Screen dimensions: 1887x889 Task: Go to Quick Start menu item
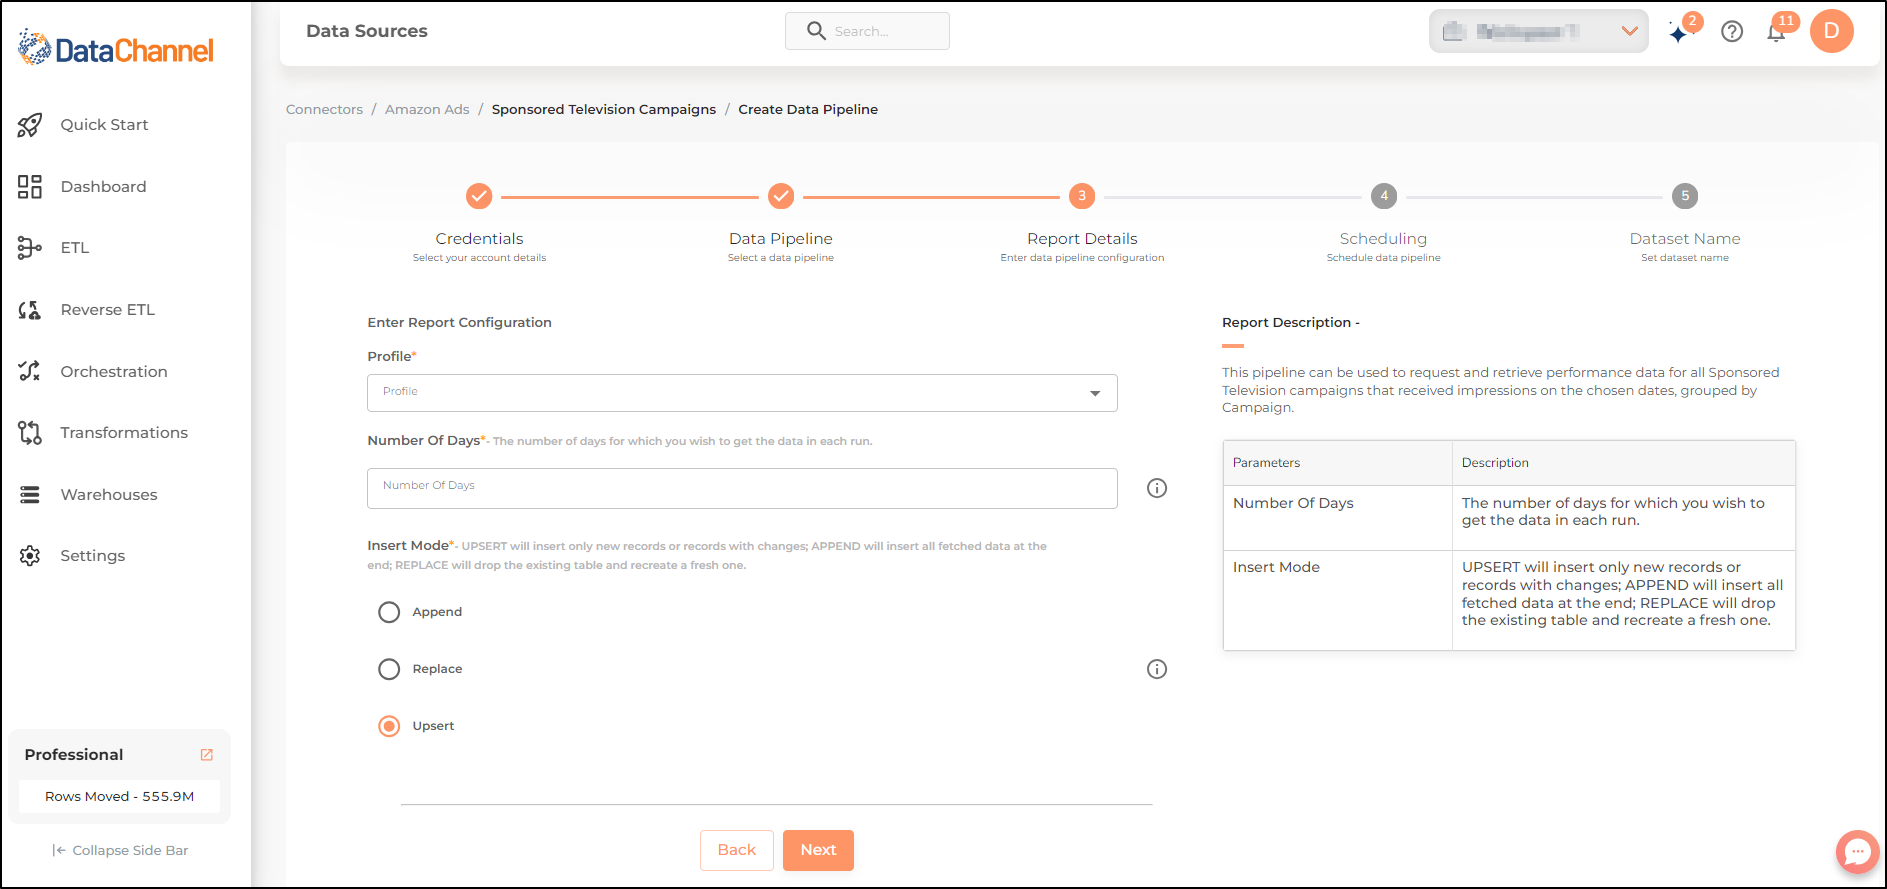point(104,125)
